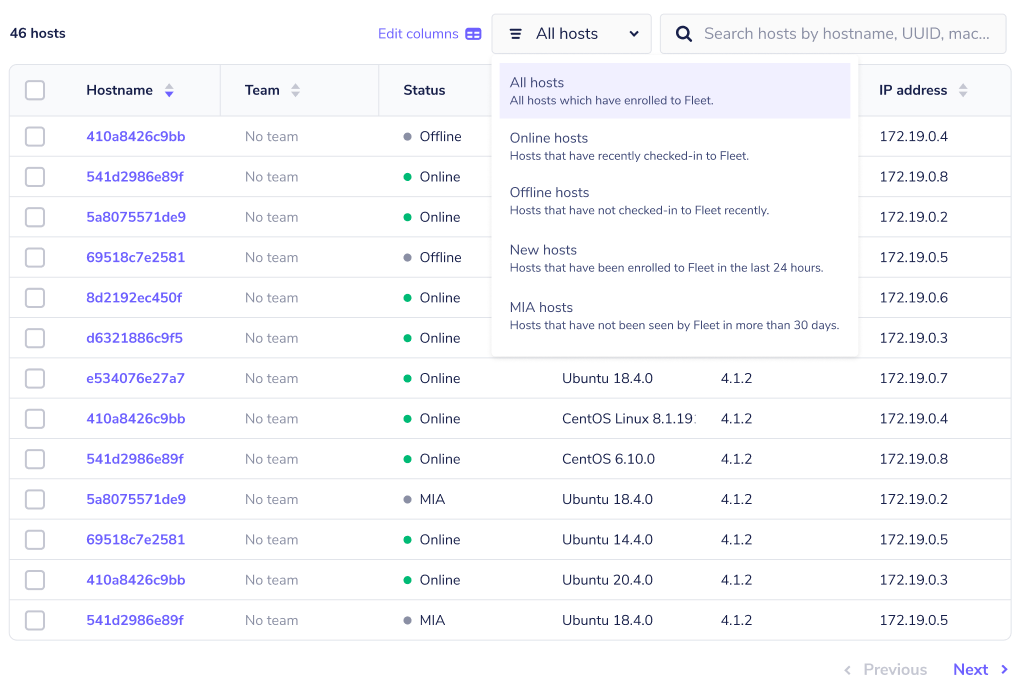Choose the Offline hosts filter option
The image size is (1035, 691).
[675, 201]
